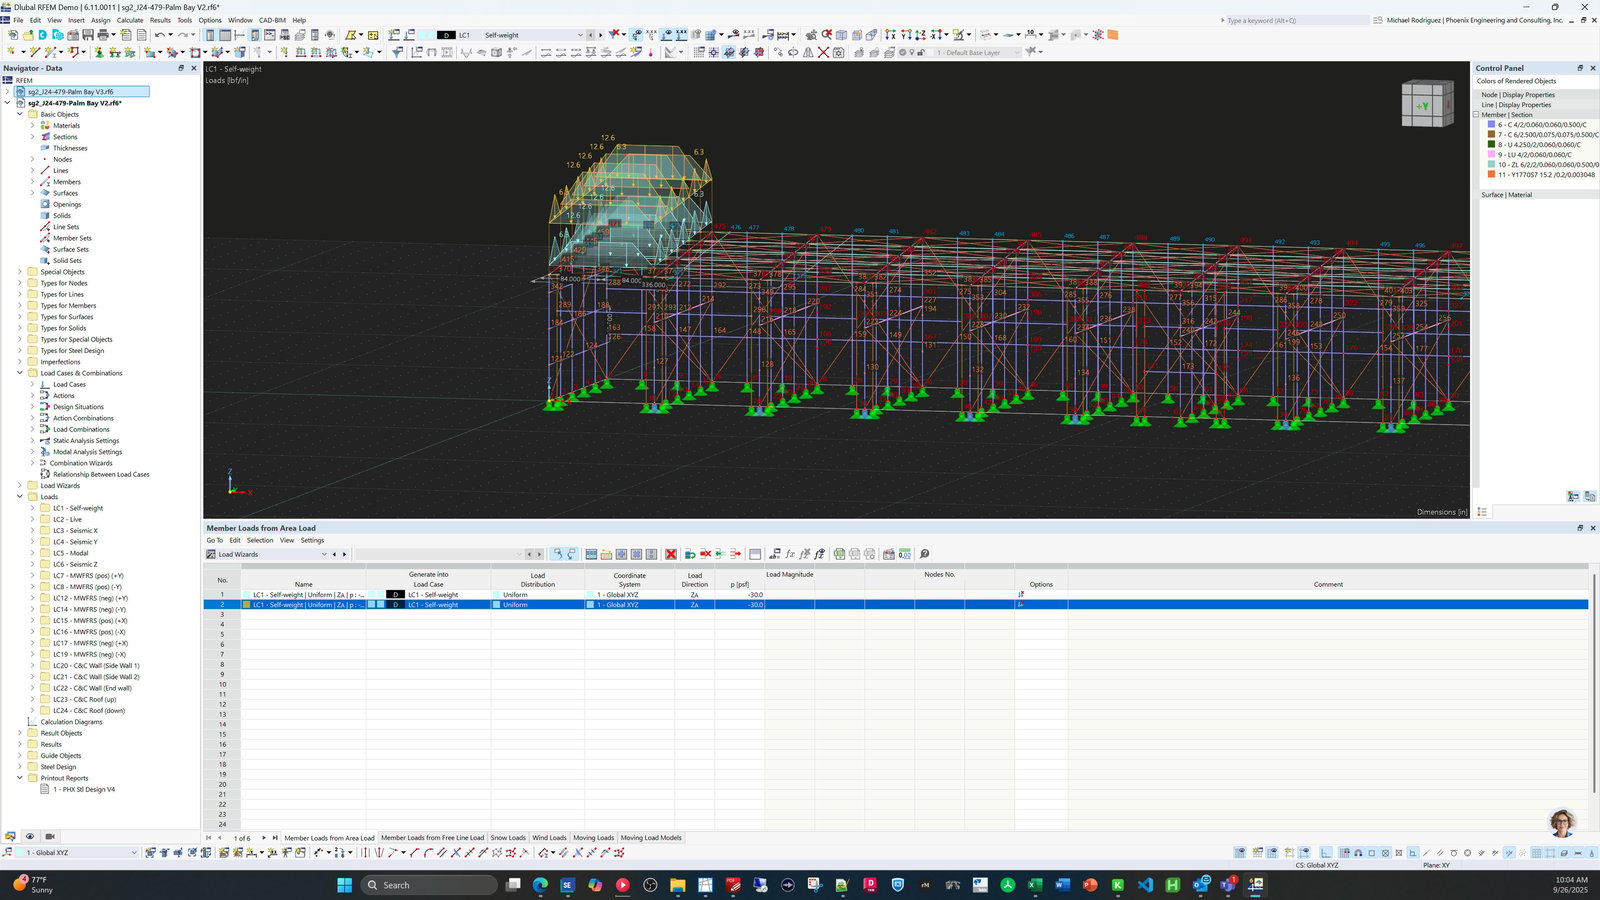
Task: Expand the Materials tree node
Action: click(32, 126)
